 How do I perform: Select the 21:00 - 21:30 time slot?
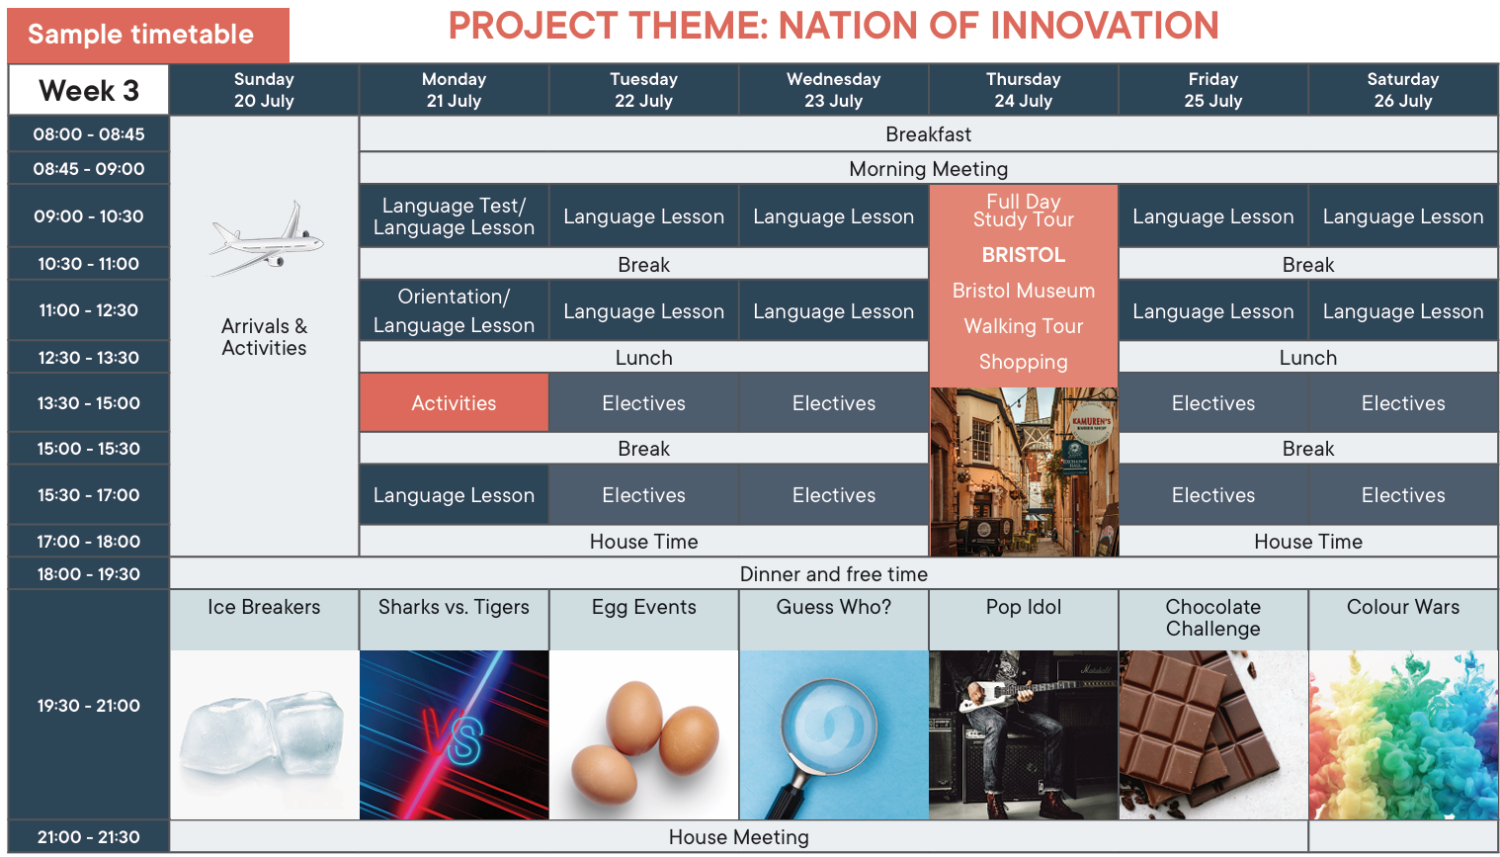89,837
